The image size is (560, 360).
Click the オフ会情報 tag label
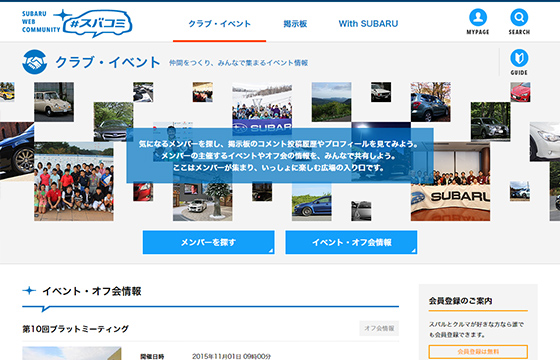point(379,328)
